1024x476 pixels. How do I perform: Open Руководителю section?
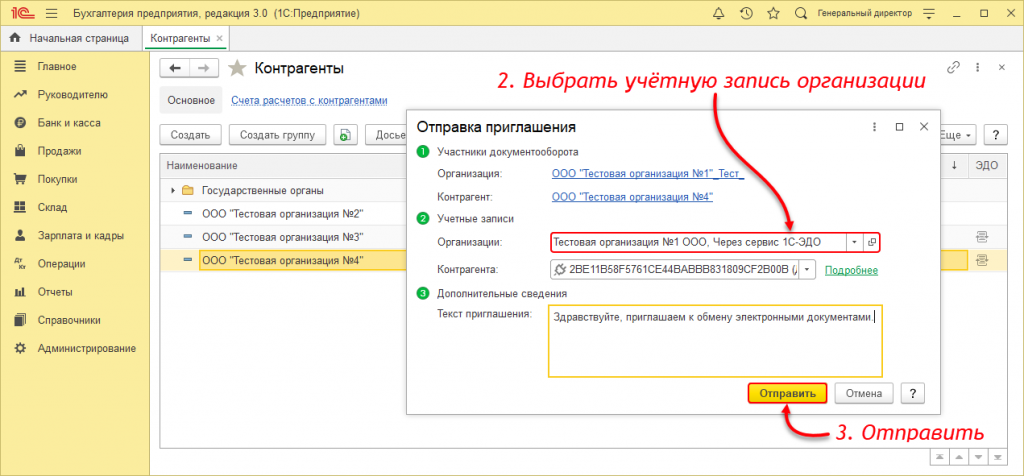pyautogui.click(x=72, y=95)
